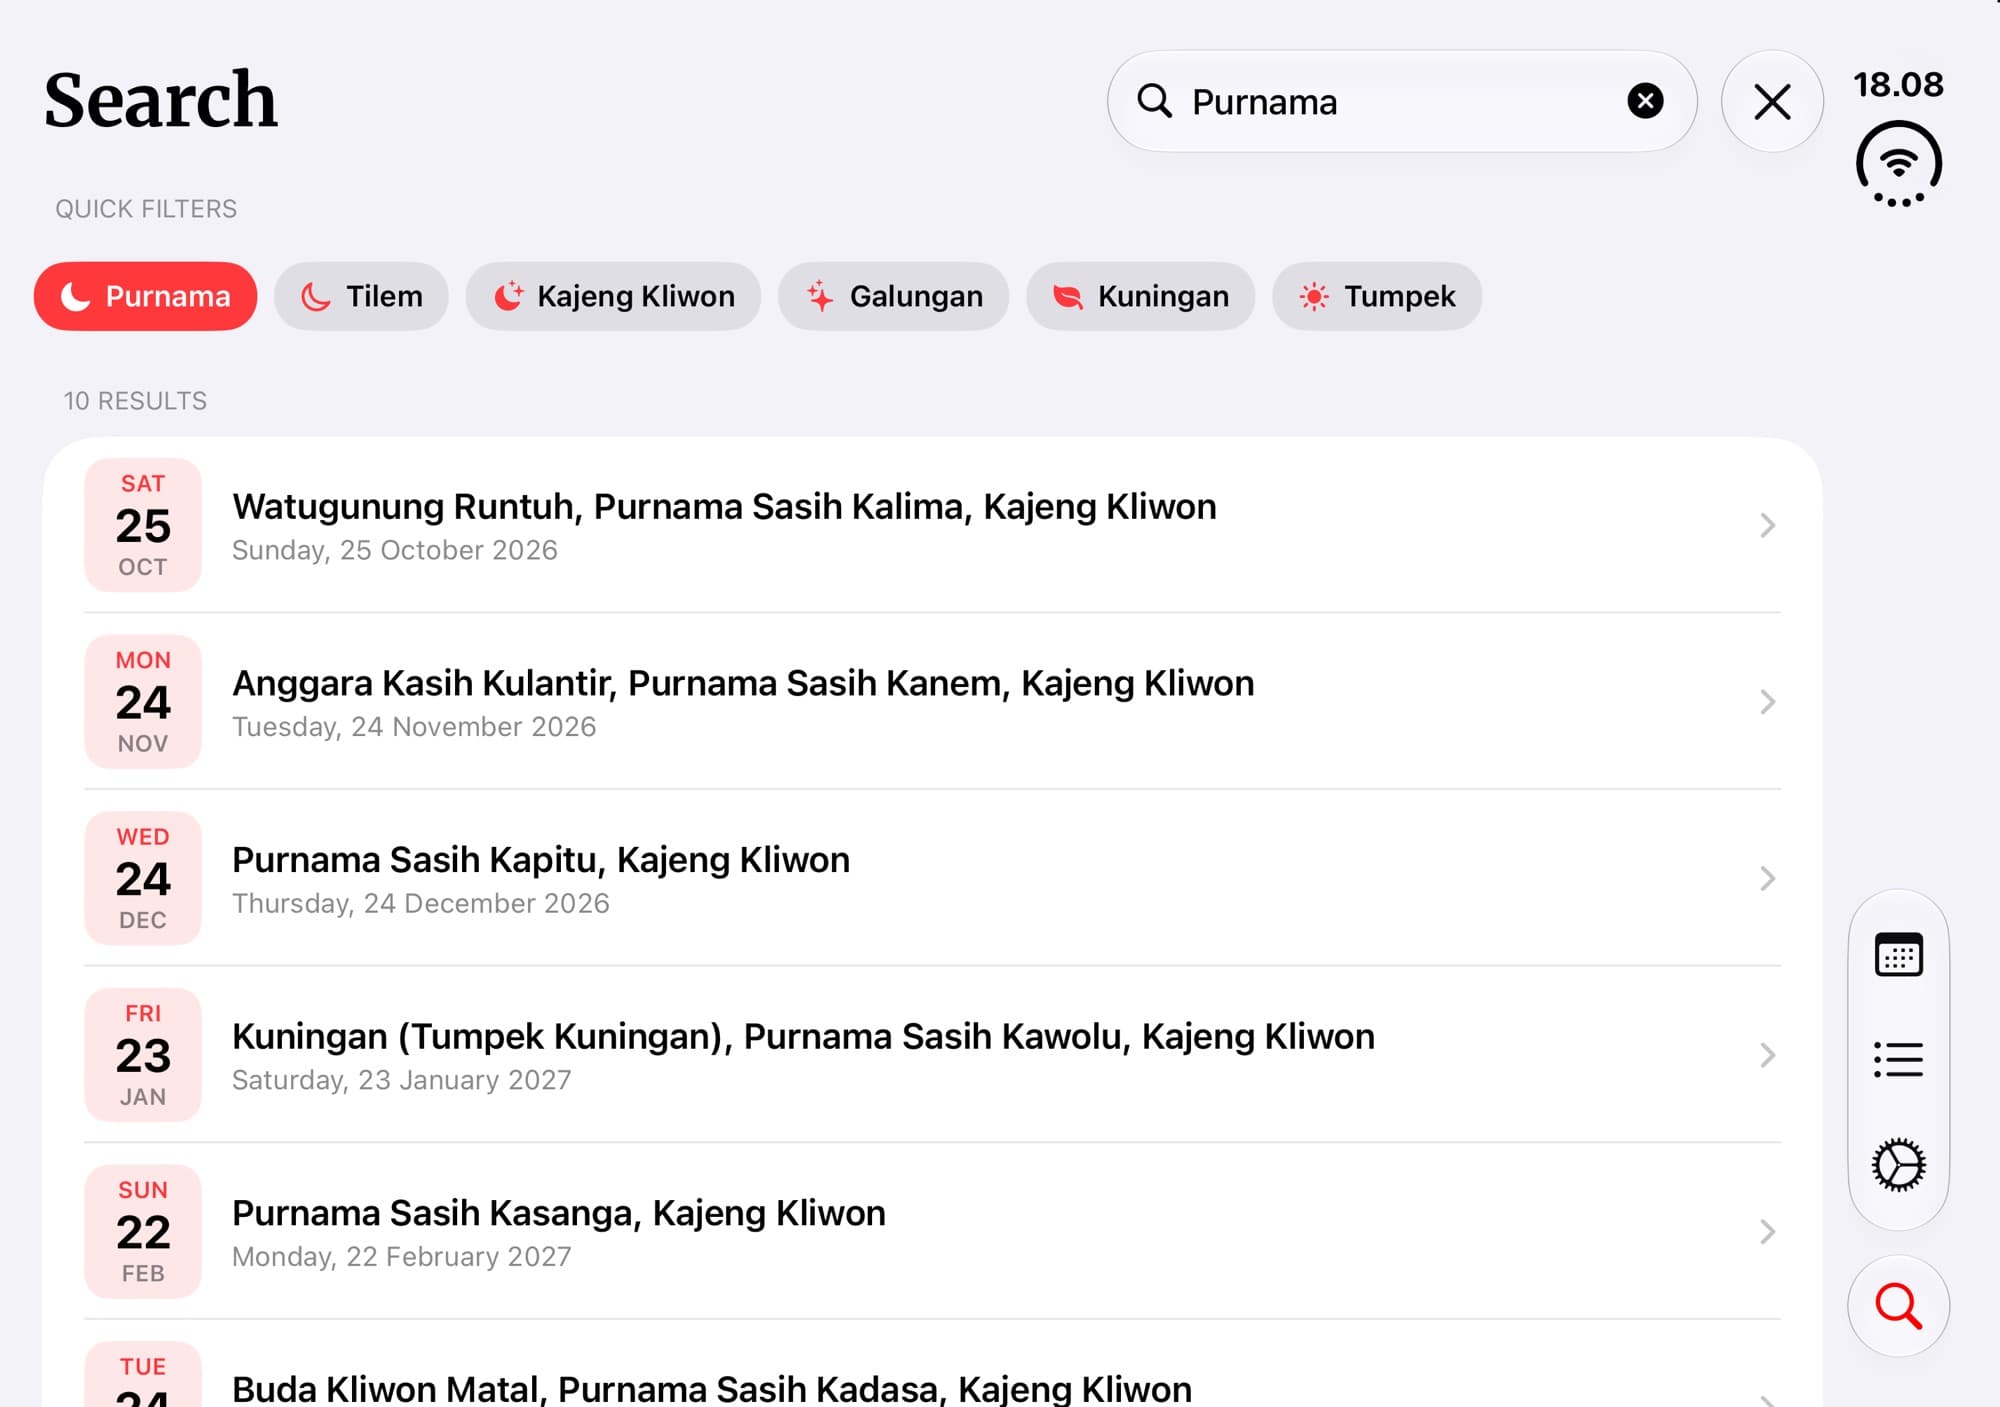Click 'Tuesday, 24 November 2026' subtitle

point(414,727)
